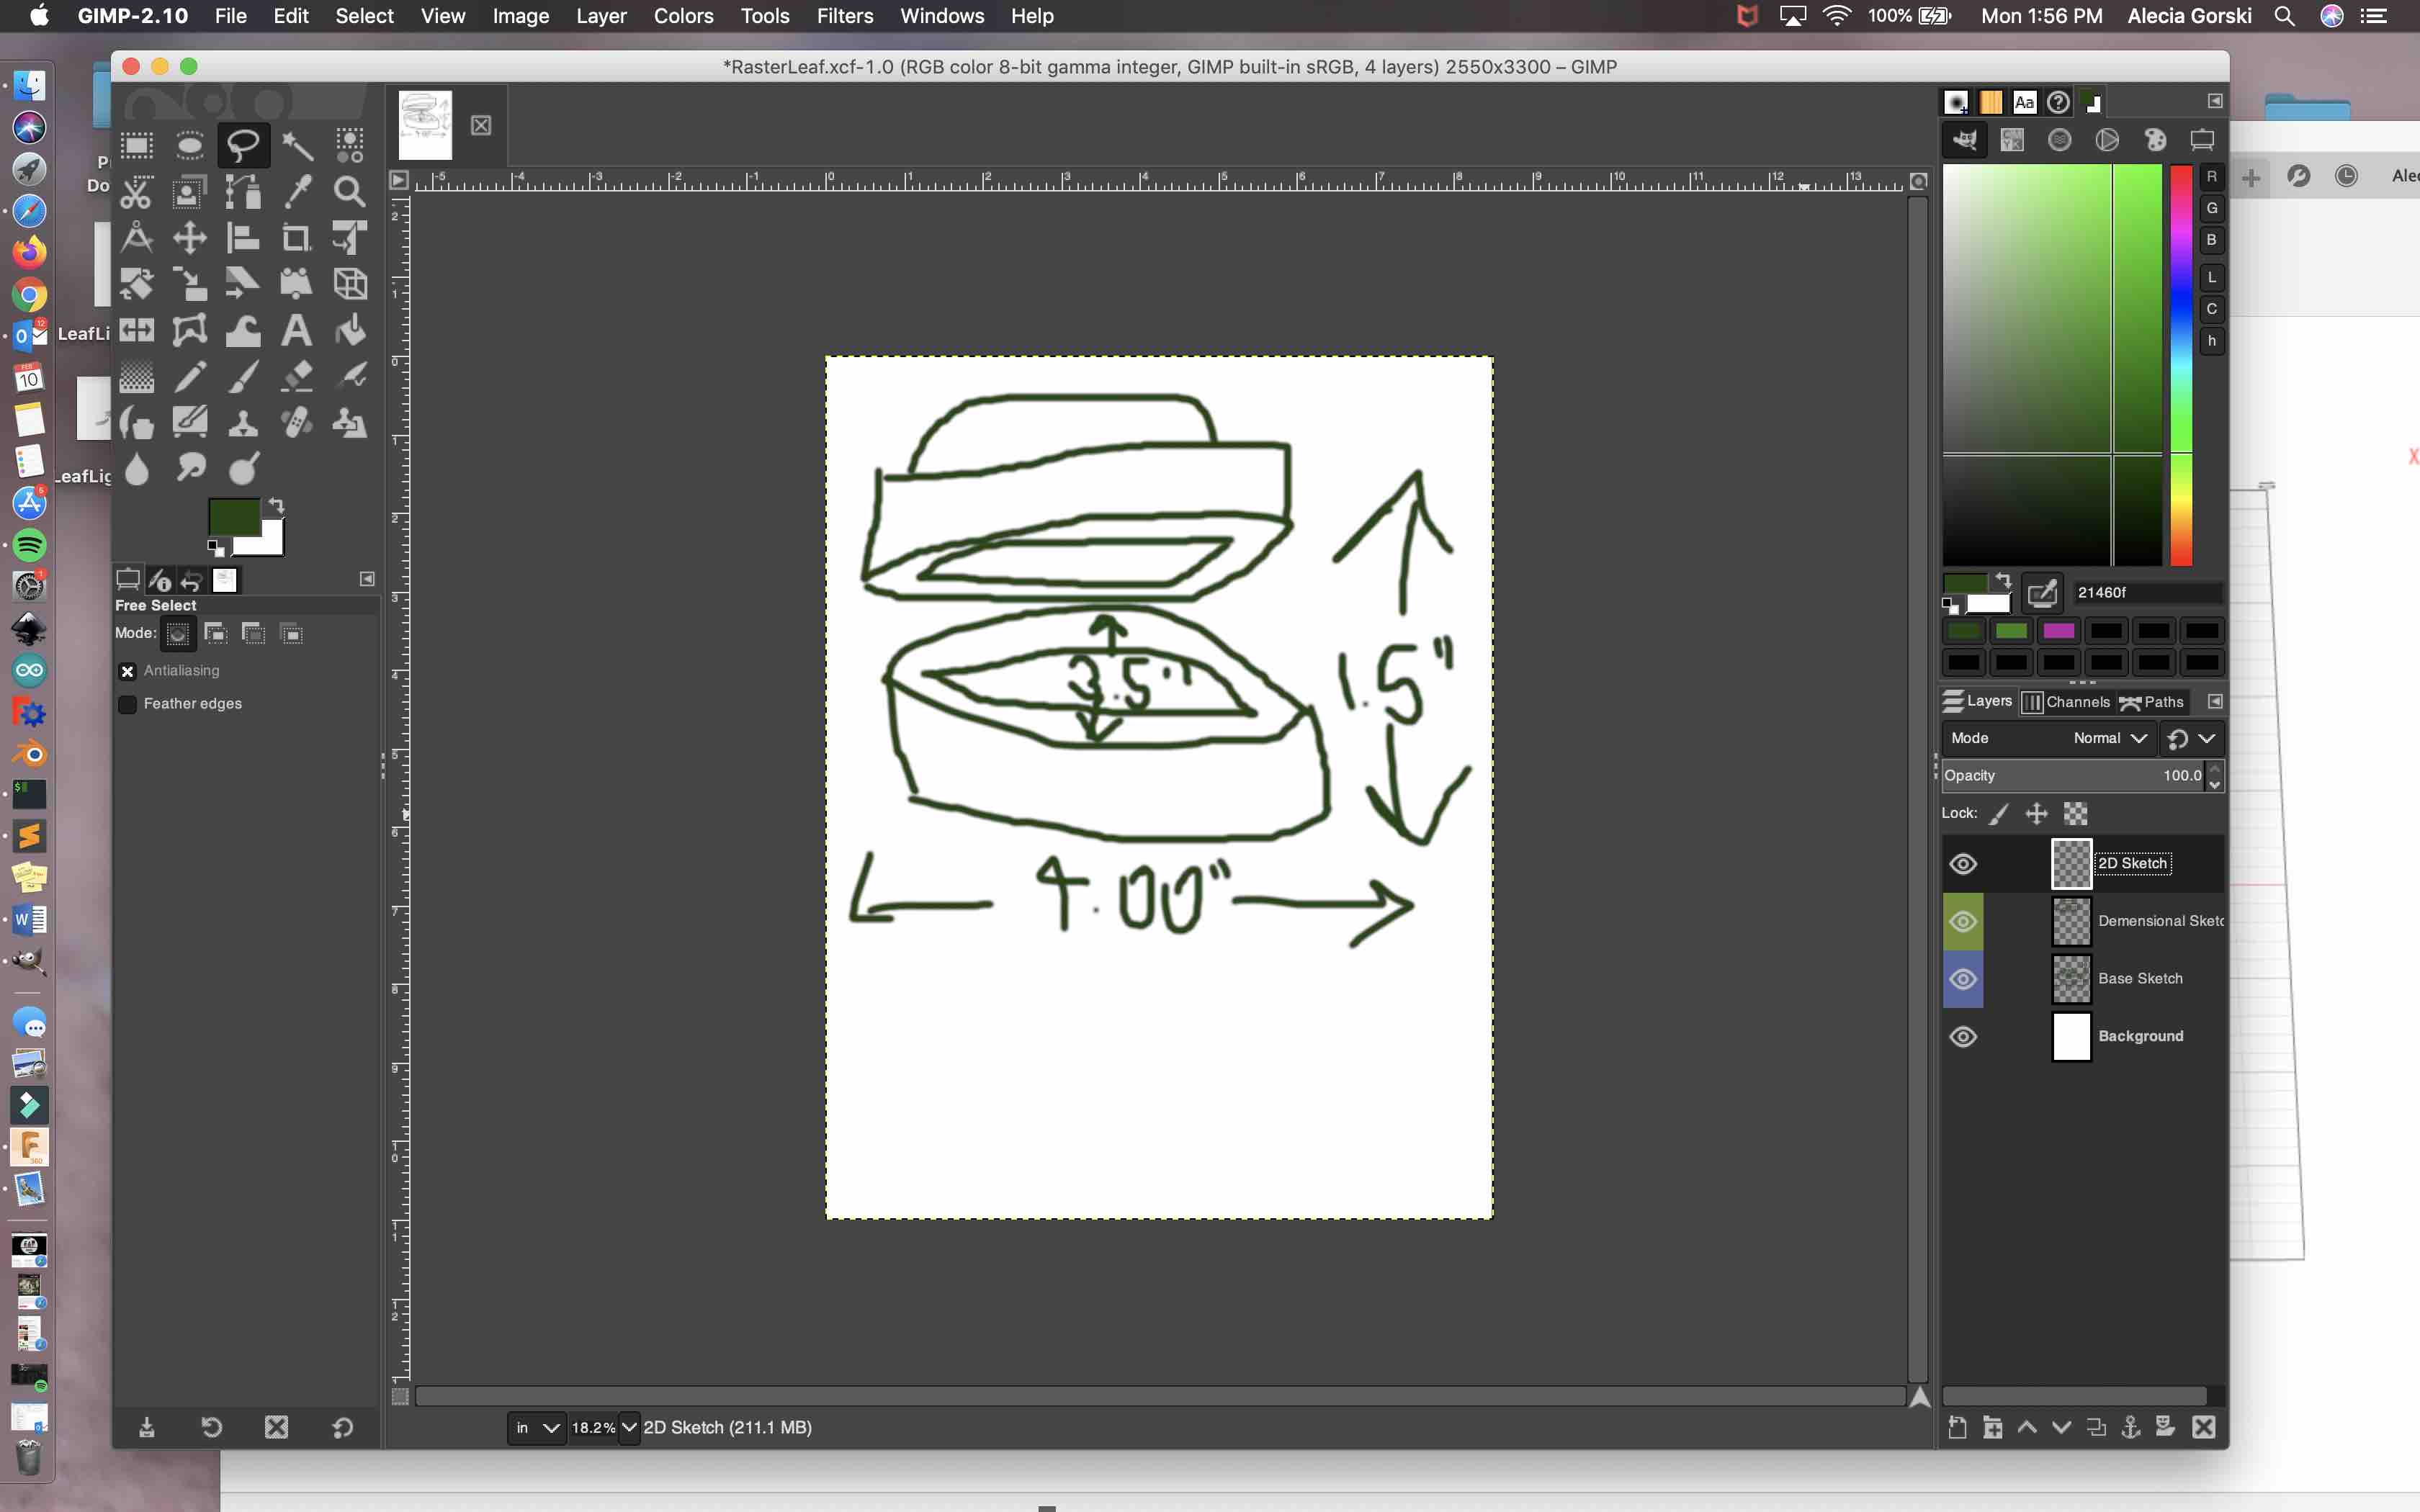Select the Align tool
2420x1512 pixels.
(243, 238)
